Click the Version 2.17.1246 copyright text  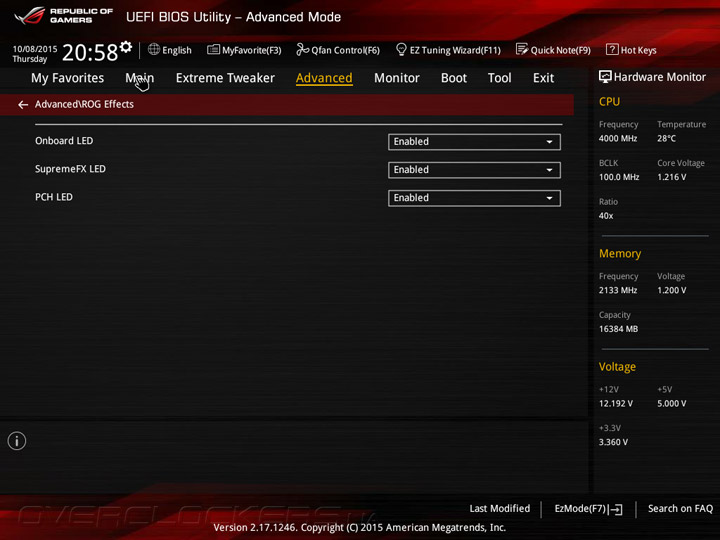360,528
